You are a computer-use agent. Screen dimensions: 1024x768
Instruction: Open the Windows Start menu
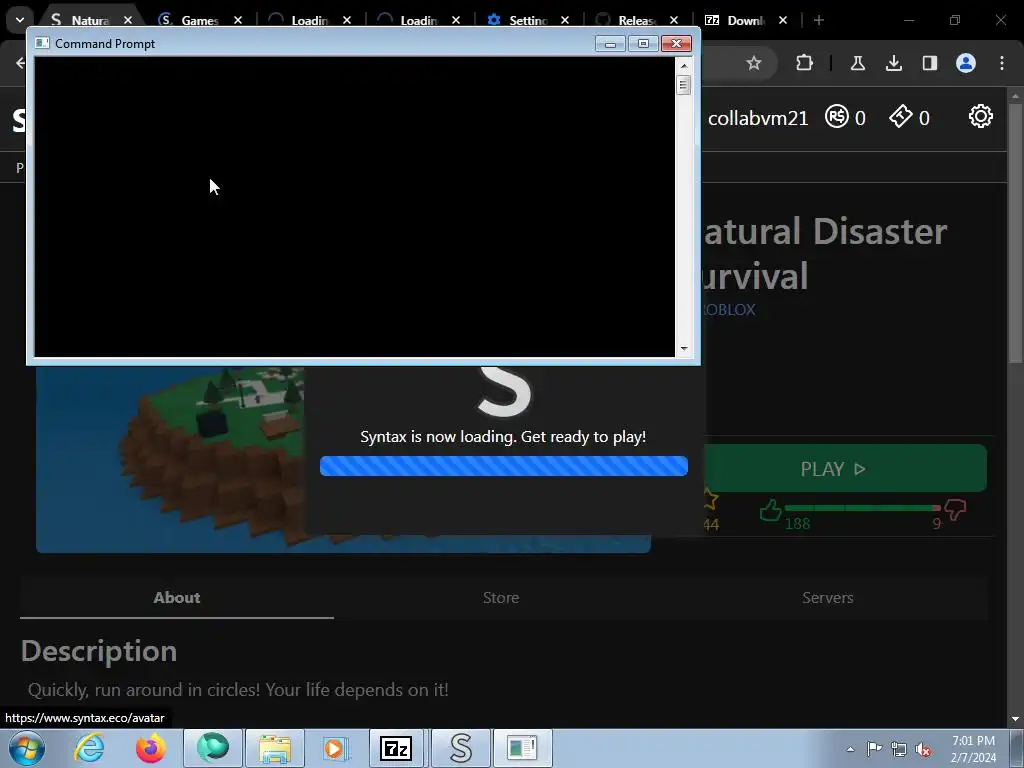pyautogui.click(x=26, y=748)
